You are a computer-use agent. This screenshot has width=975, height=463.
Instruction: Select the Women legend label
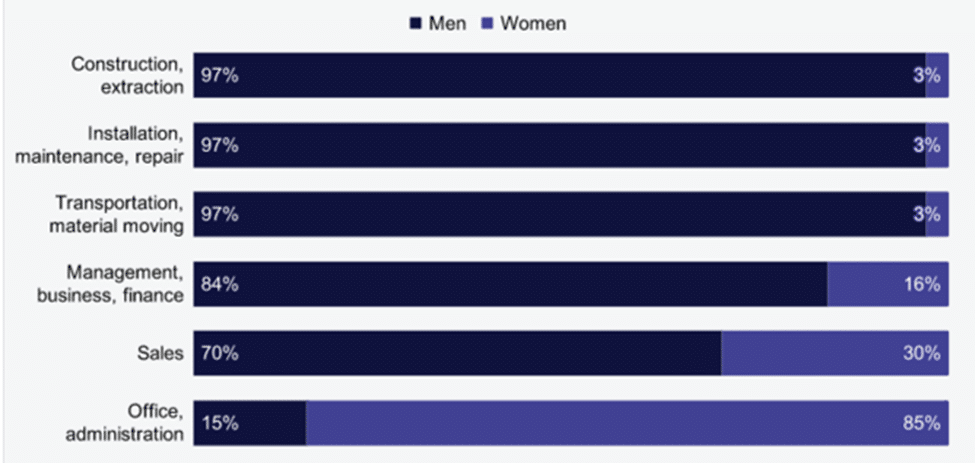534,24
